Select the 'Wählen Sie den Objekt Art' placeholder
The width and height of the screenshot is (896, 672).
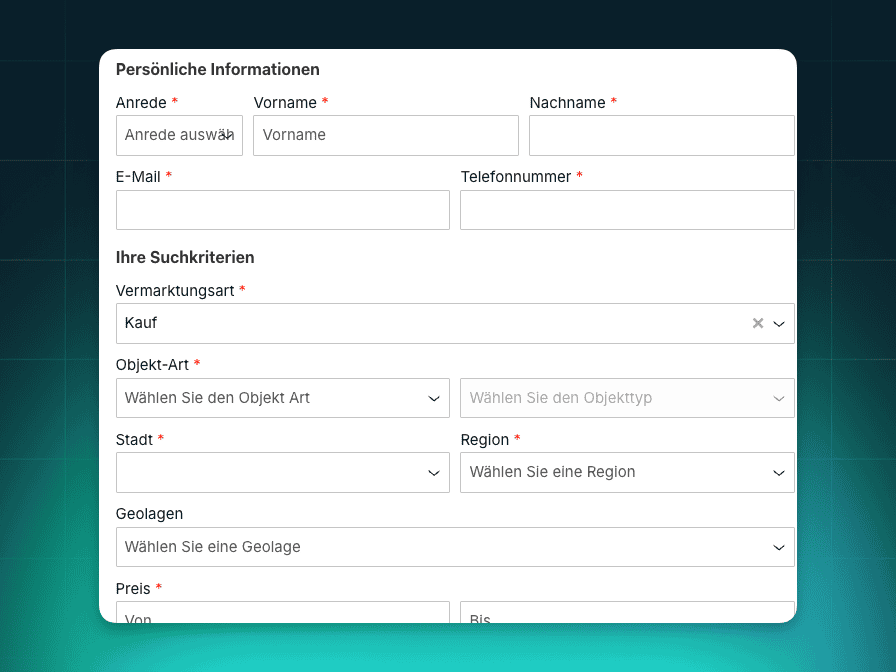point(217,398)
